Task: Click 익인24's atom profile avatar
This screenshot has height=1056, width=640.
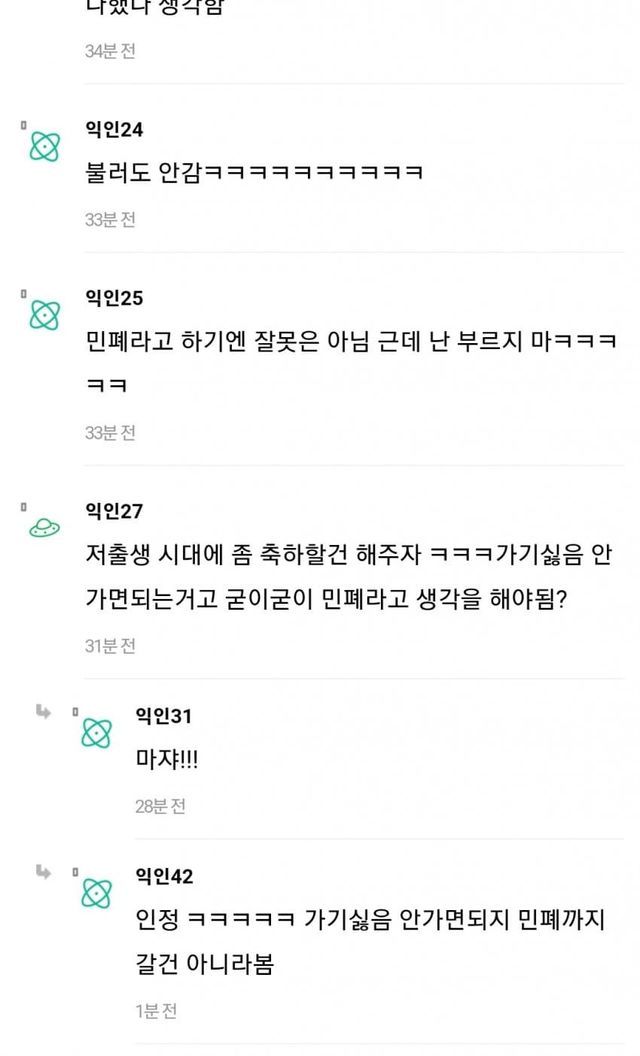Action: coord(45,148)
